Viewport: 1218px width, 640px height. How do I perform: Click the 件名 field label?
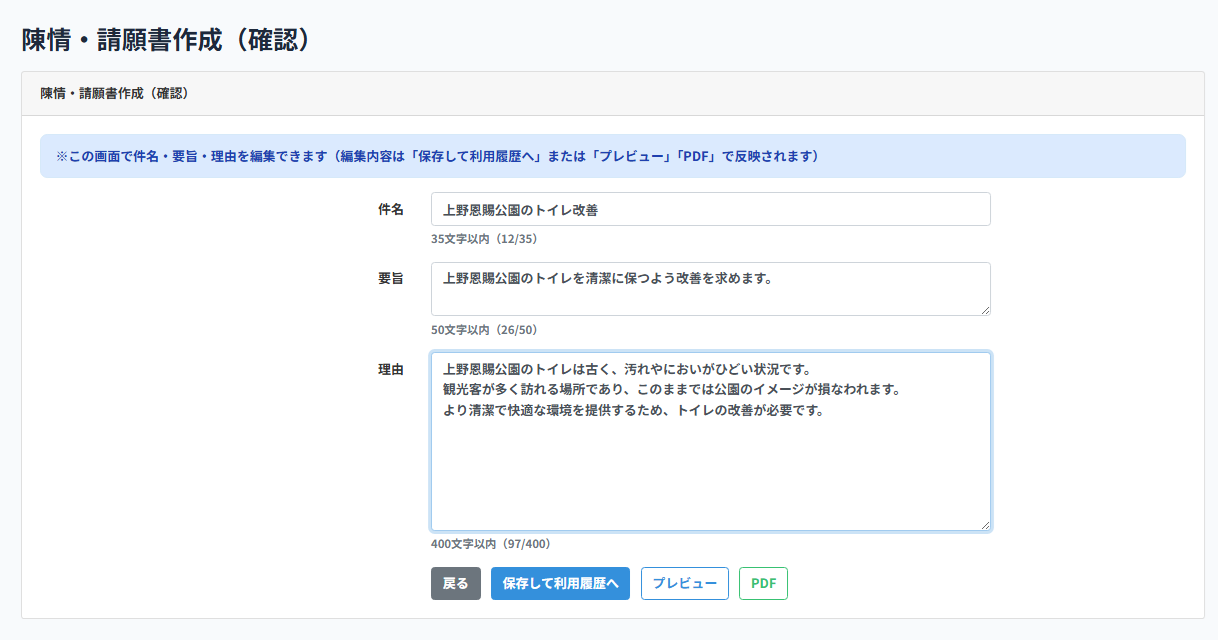391,210
